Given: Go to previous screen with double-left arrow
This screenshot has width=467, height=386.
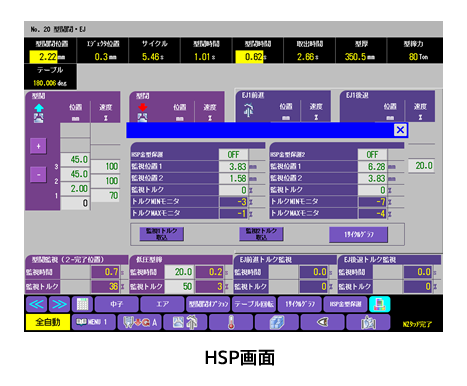Looking at the screenshot, I should tap(37, 304).
